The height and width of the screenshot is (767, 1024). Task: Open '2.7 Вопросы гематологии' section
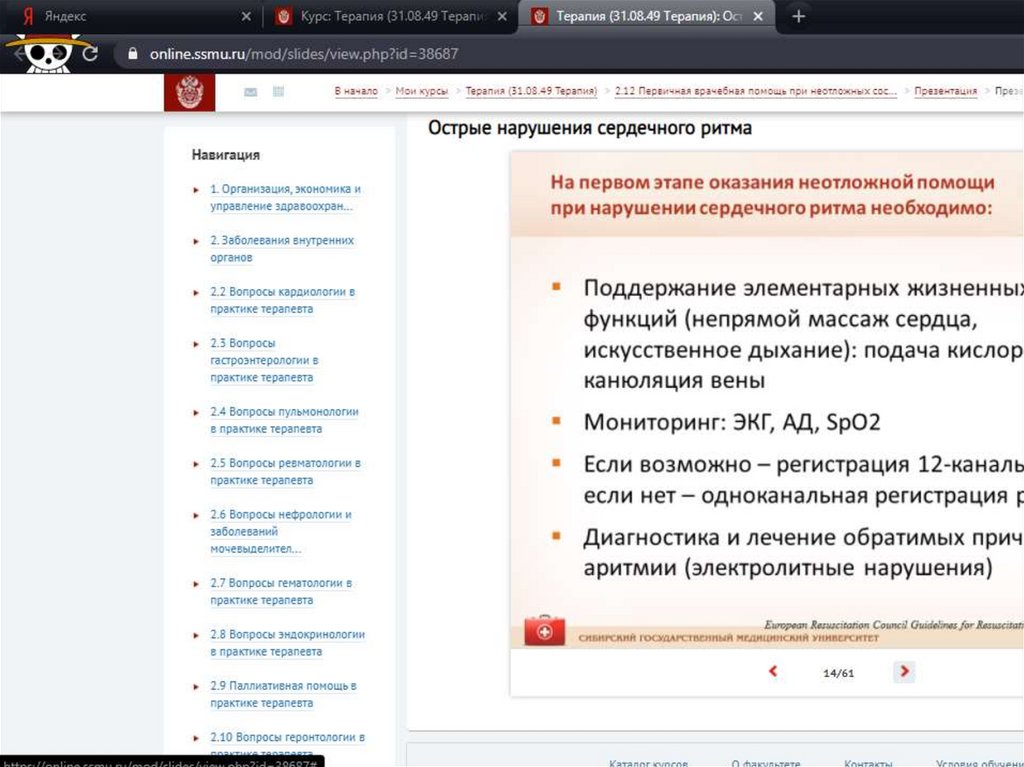point(281,591)
